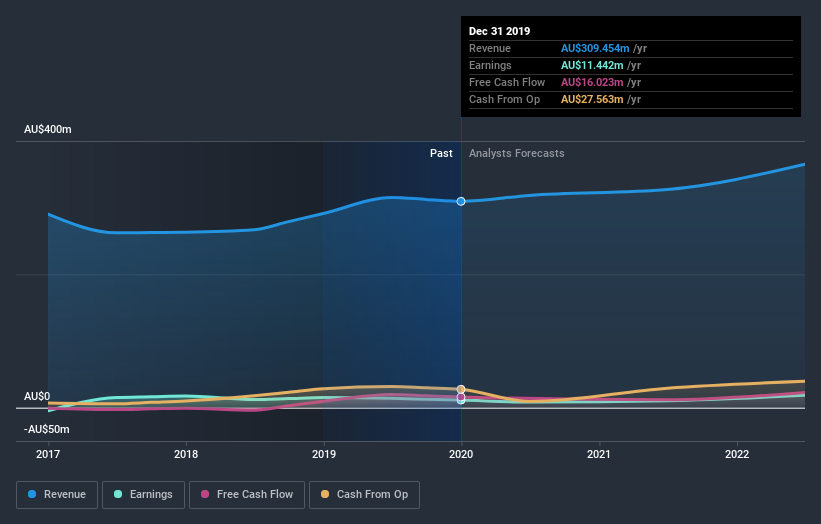Screen dimensions: 821x524
Task: Toggle the Free Cash Flow legend series
Action: point(247,495)
